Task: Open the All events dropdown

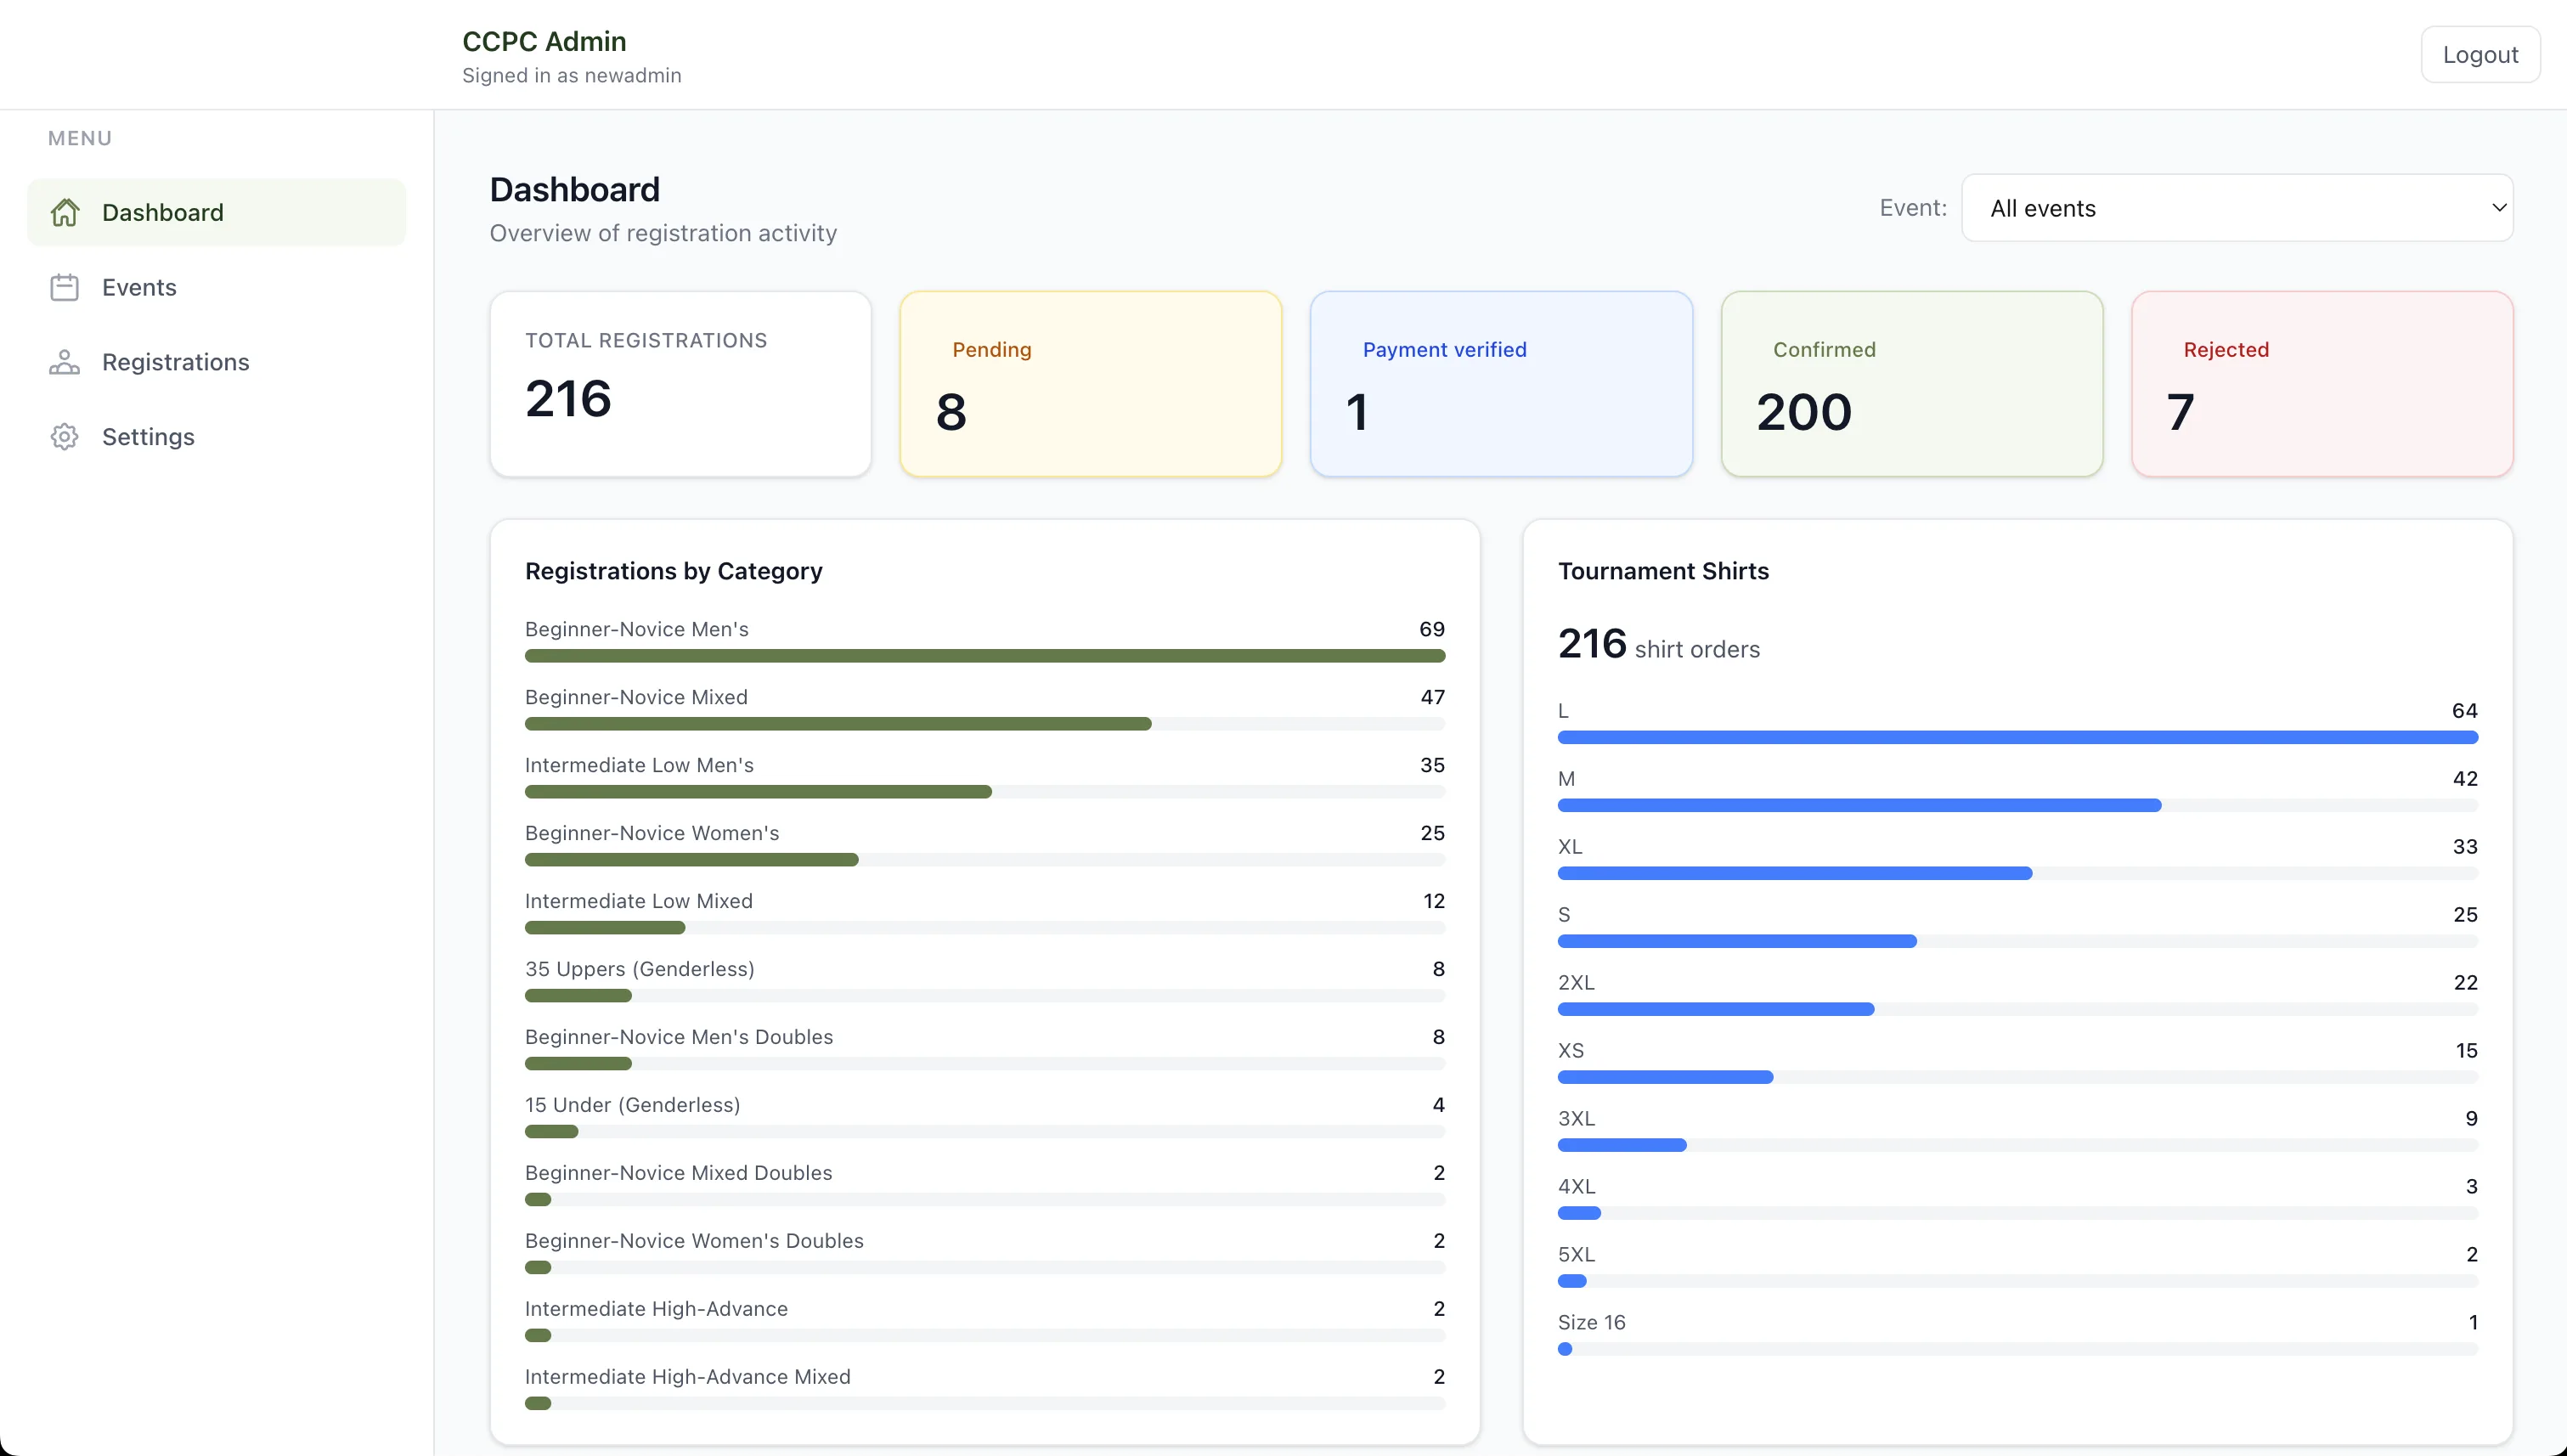Action: click(2237, 208)
